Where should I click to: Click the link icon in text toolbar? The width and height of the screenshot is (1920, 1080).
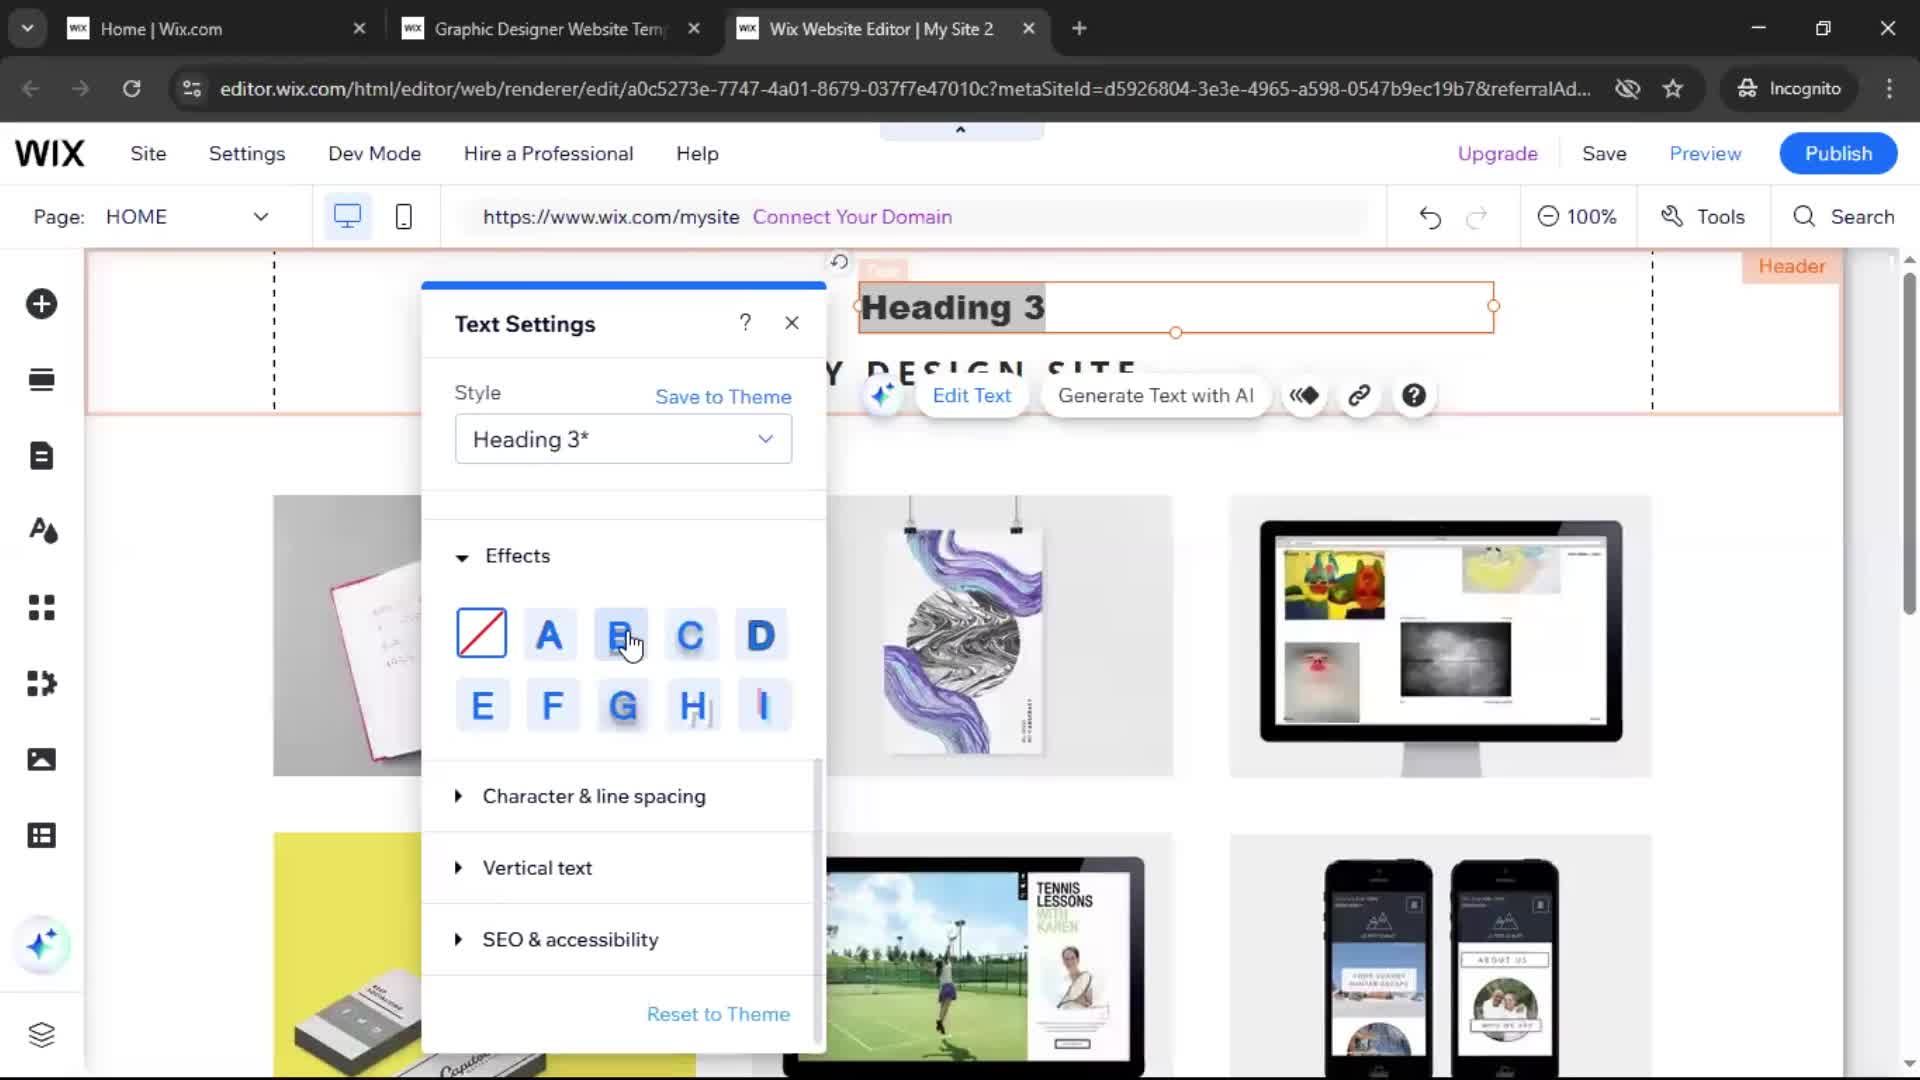pos(1359,396)
